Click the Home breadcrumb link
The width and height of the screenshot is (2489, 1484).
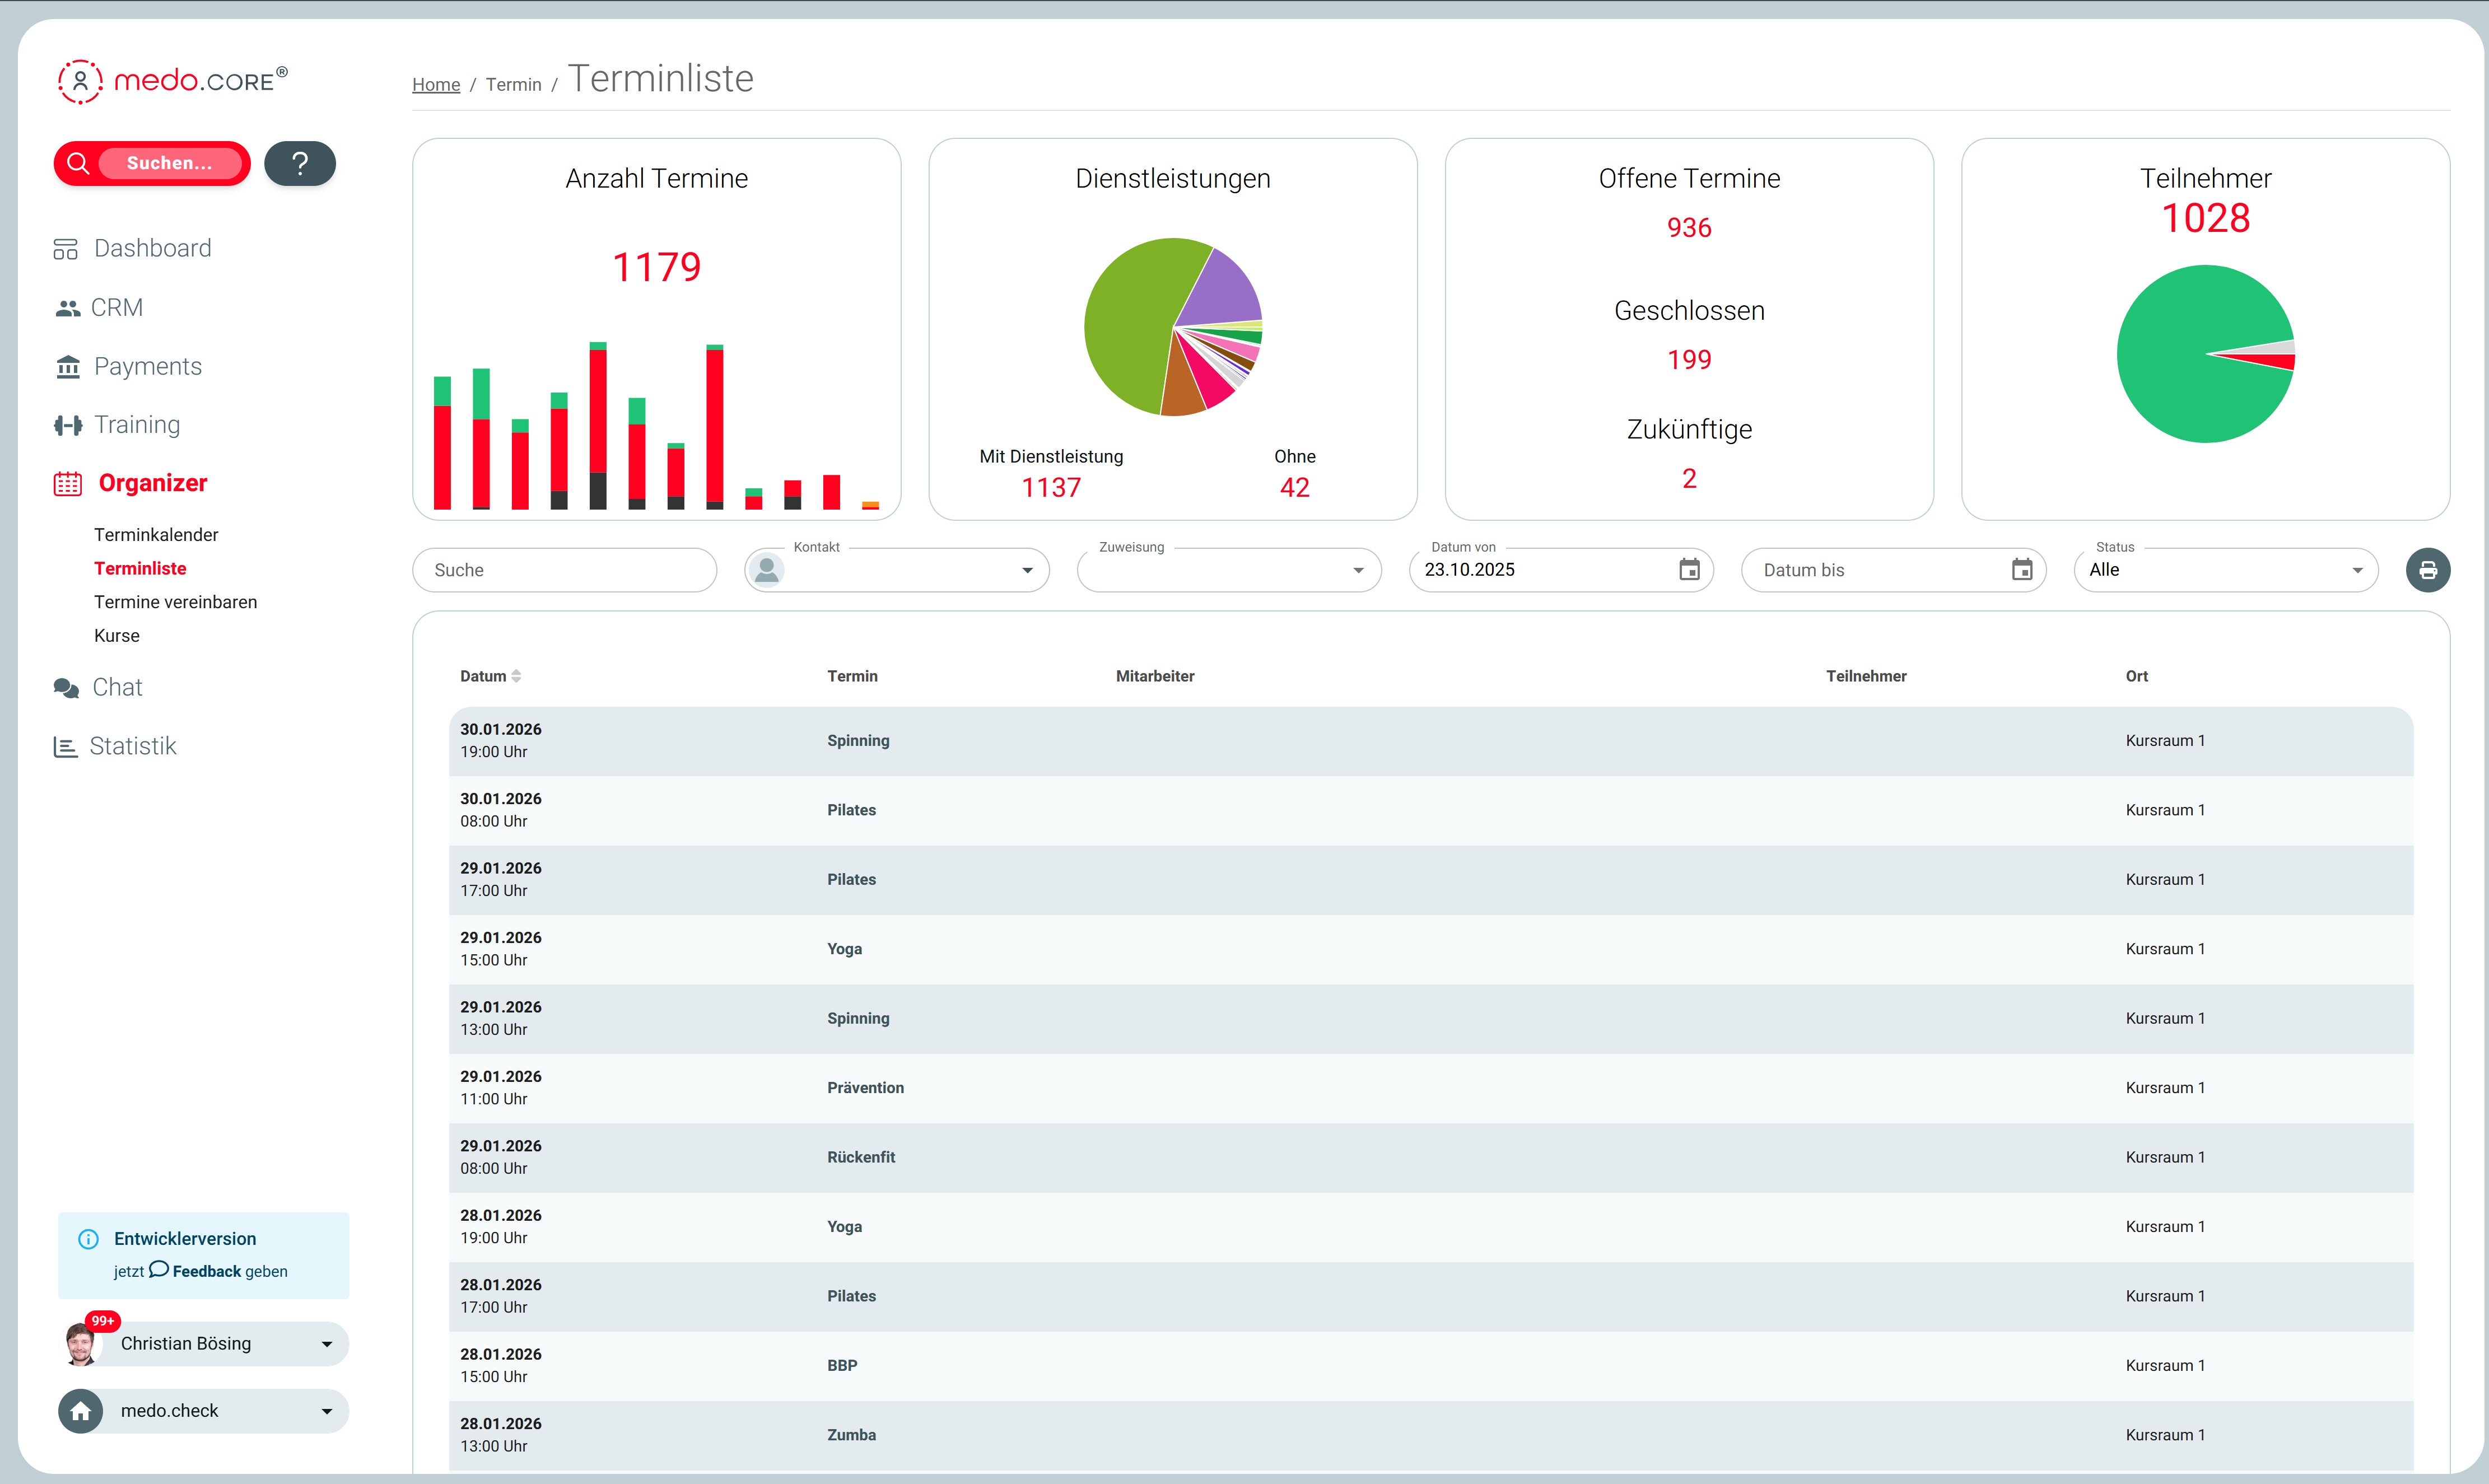pyautogui.click(x=436, y=84)
